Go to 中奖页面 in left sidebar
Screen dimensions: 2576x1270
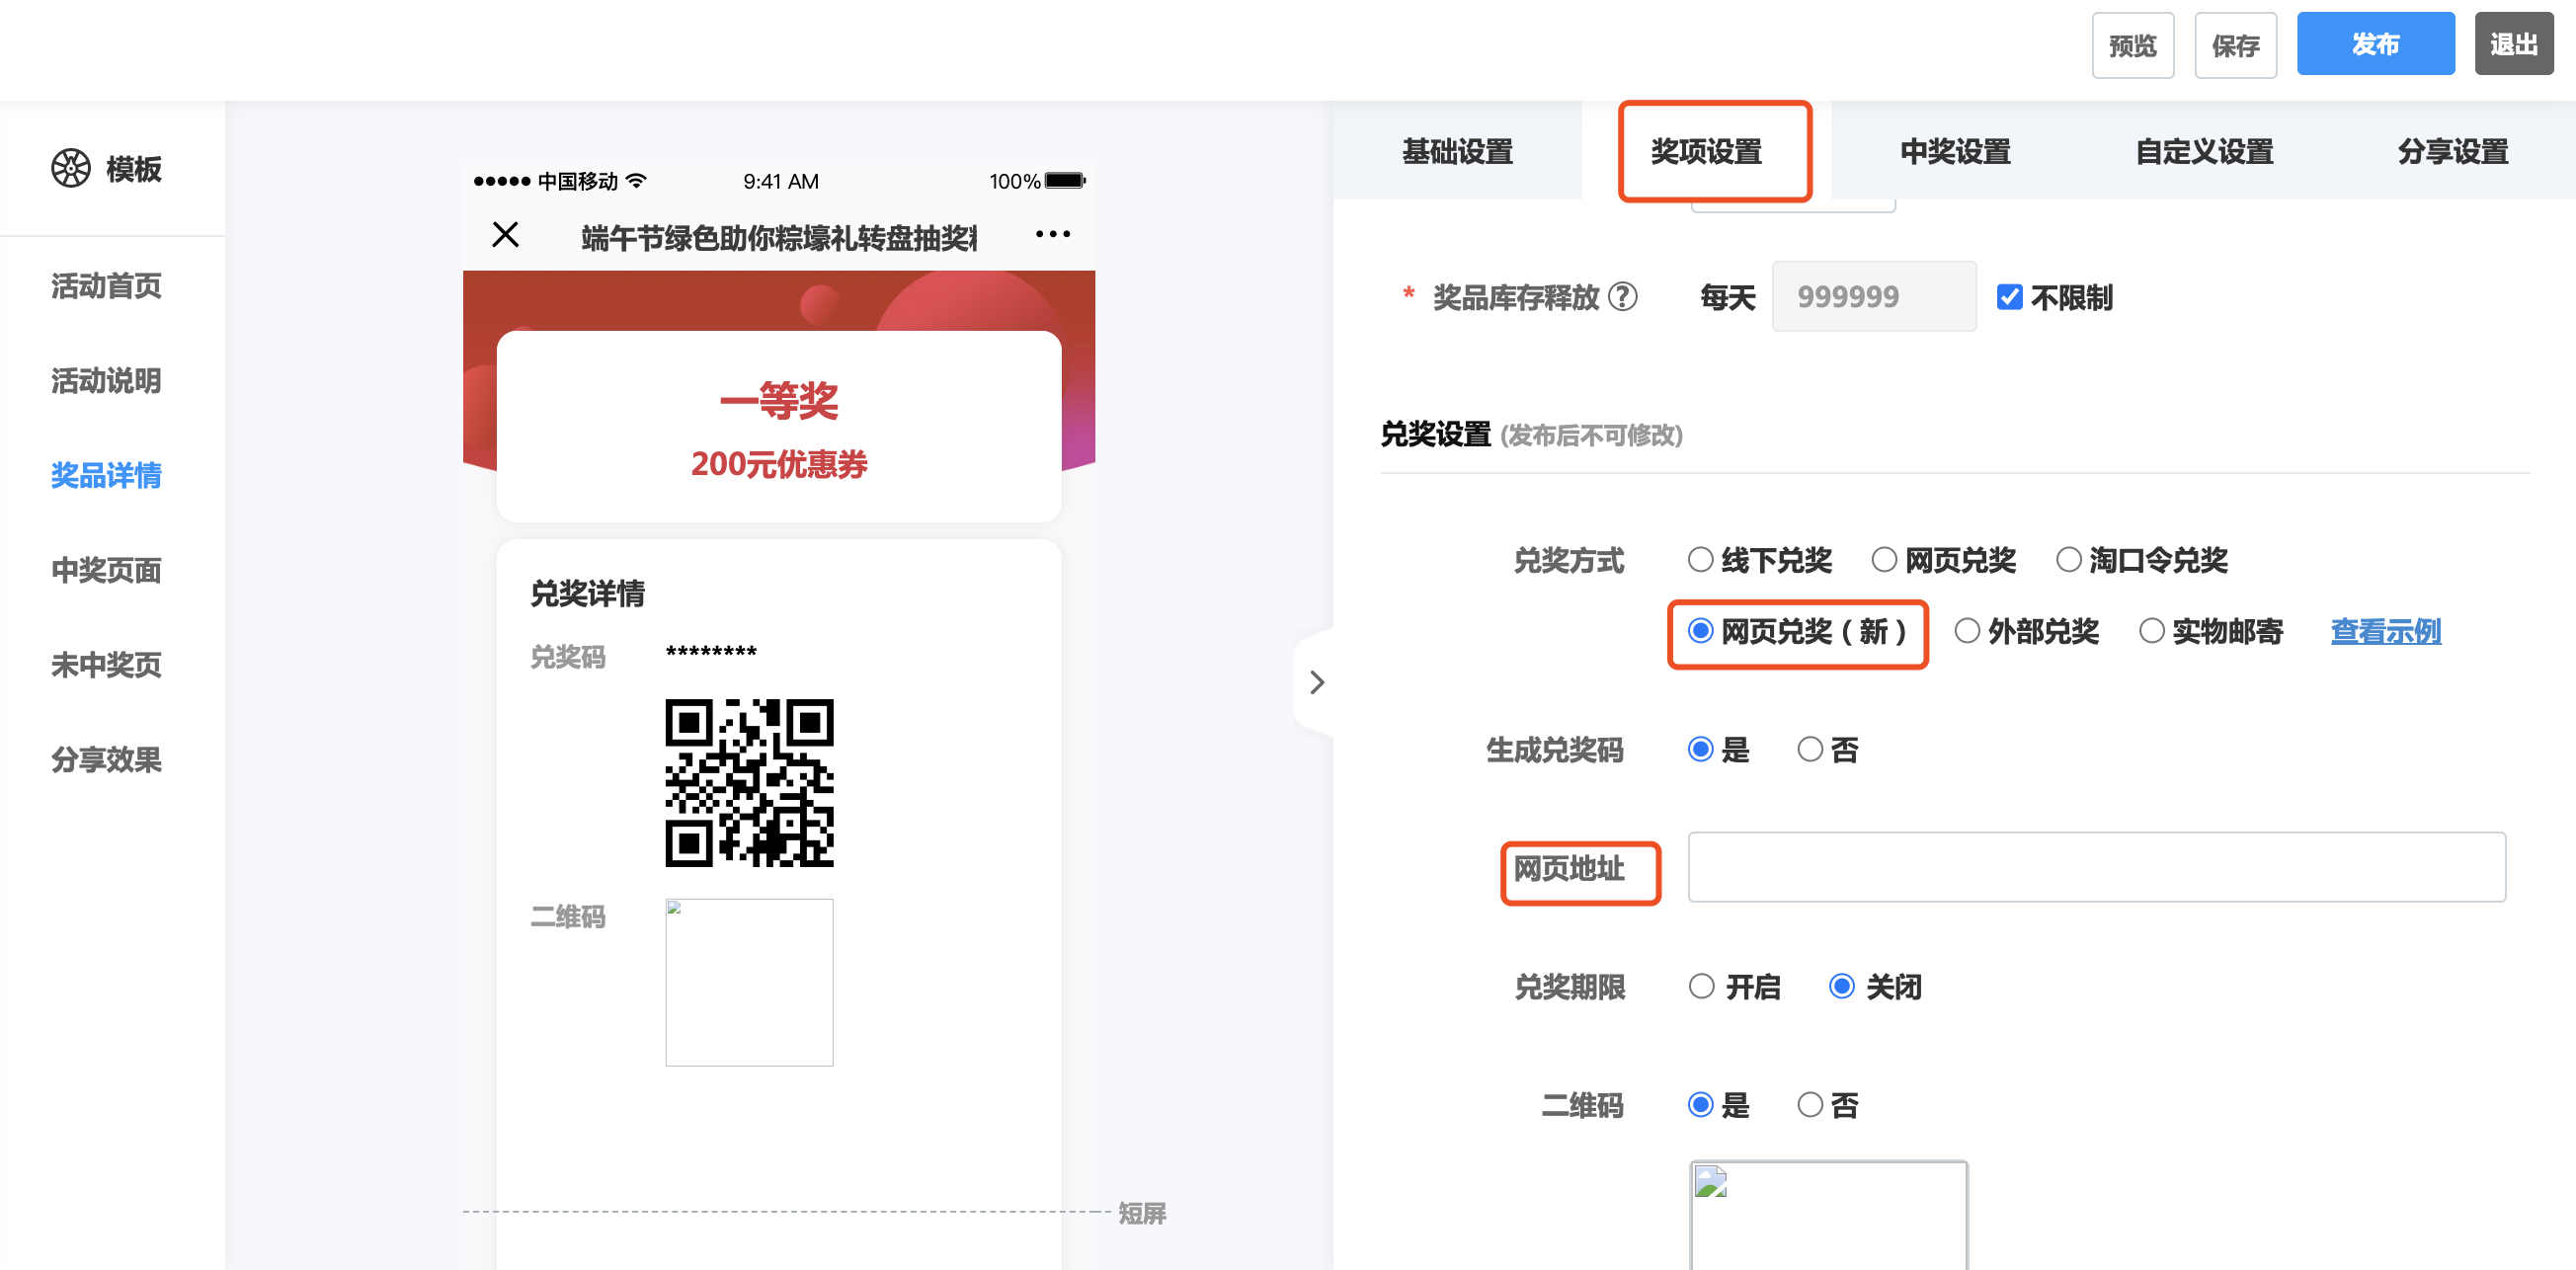click(106, 570)
